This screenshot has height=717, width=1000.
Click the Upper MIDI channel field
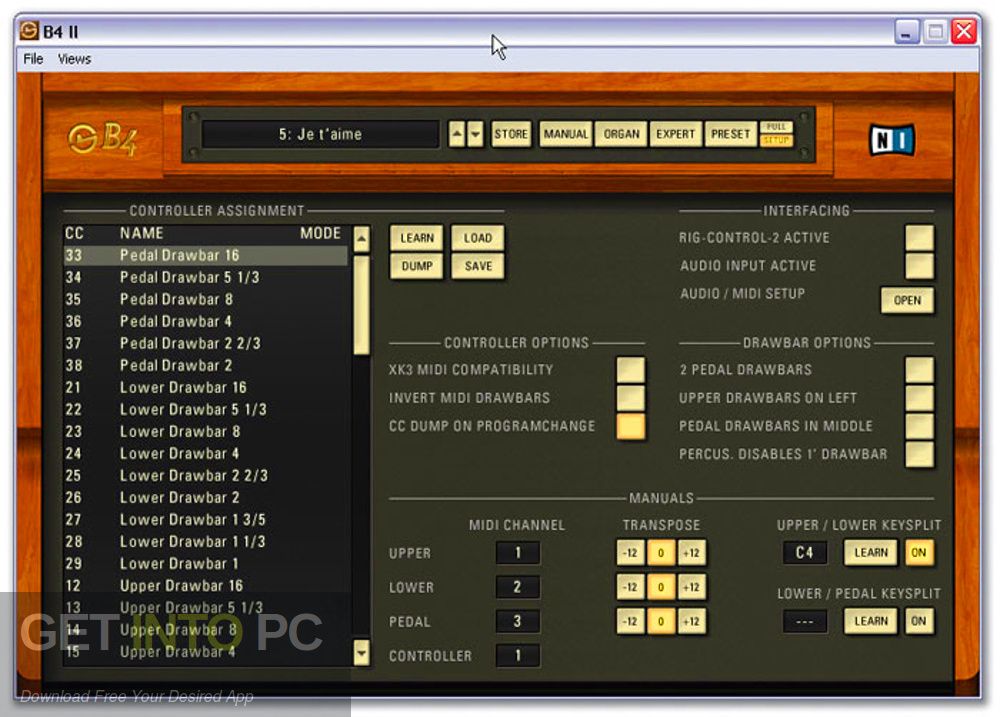pos(517,552)
